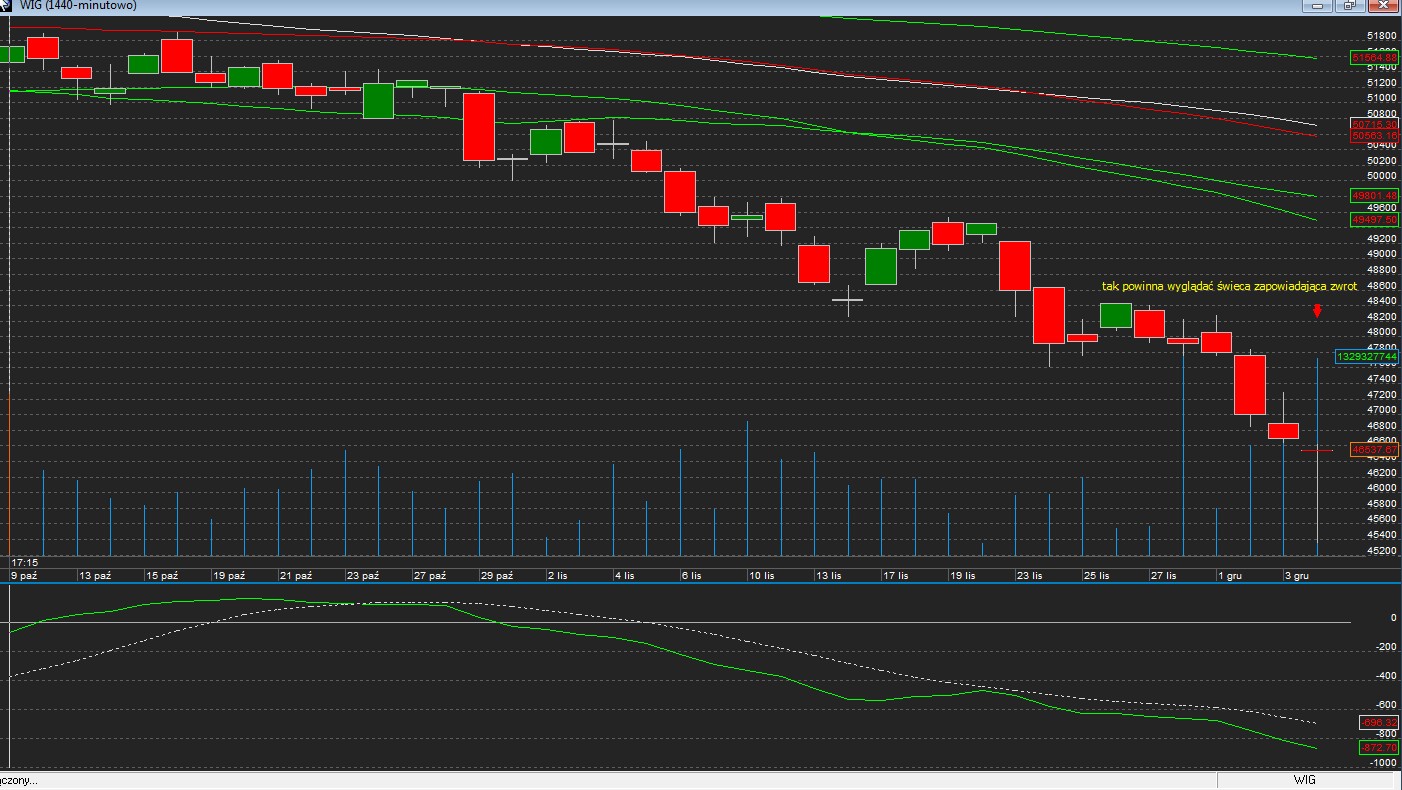Viewport: 1402px width, 790px height.
Task: Select the yellow annotation text about the reversal candle
Action: pyautogui.click(x=1229, y=287)
